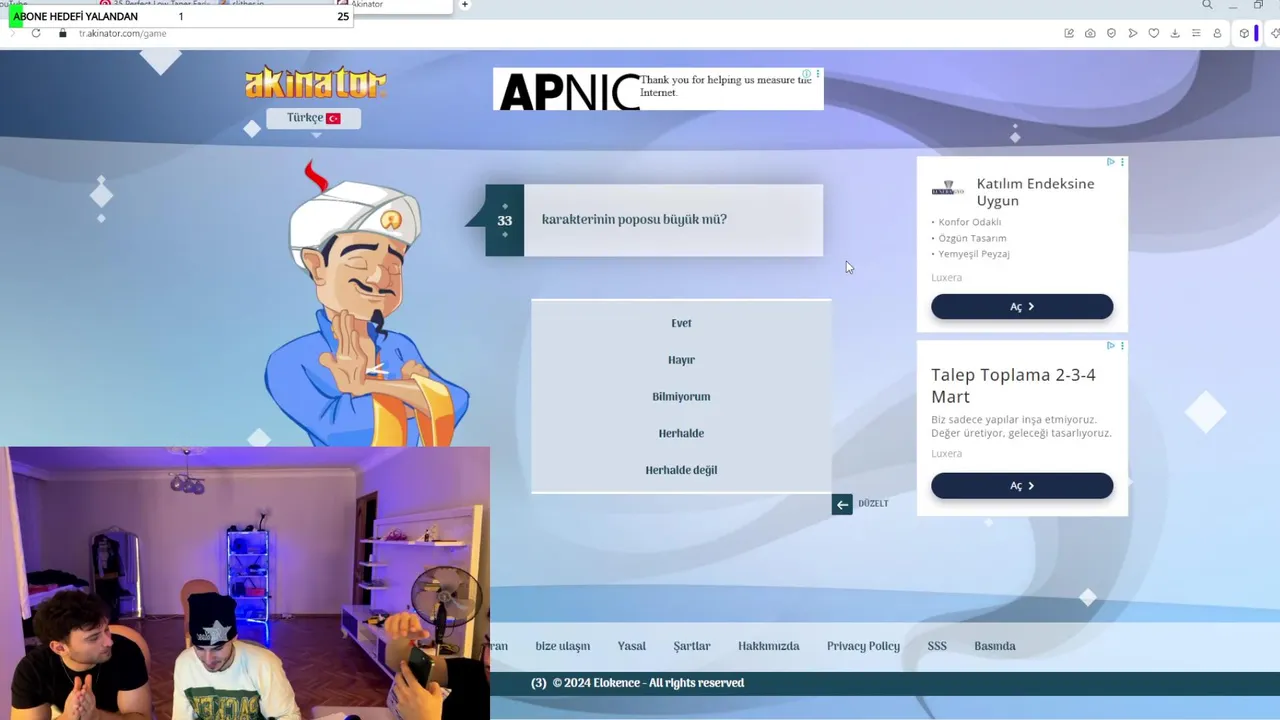
Task: Open the AI sparkle icon in the toolbar
Action: tap(1275, 33)
